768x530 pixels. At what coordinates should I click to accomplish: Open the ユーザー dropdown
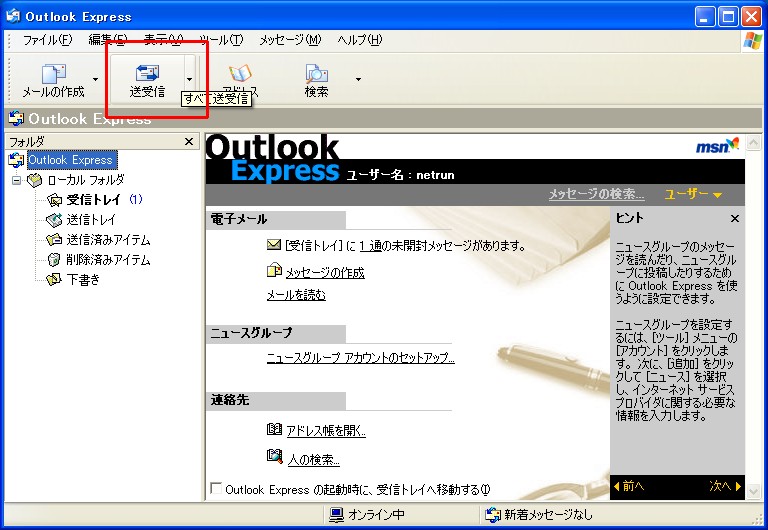coord(693,194)
